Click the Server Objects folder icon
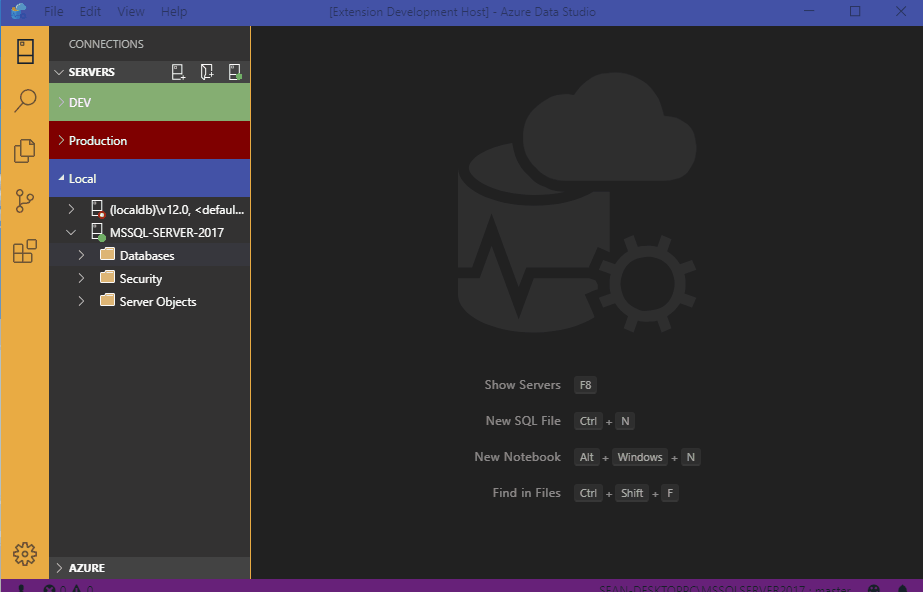Screen dimensions: 923x592 (107, 300)
